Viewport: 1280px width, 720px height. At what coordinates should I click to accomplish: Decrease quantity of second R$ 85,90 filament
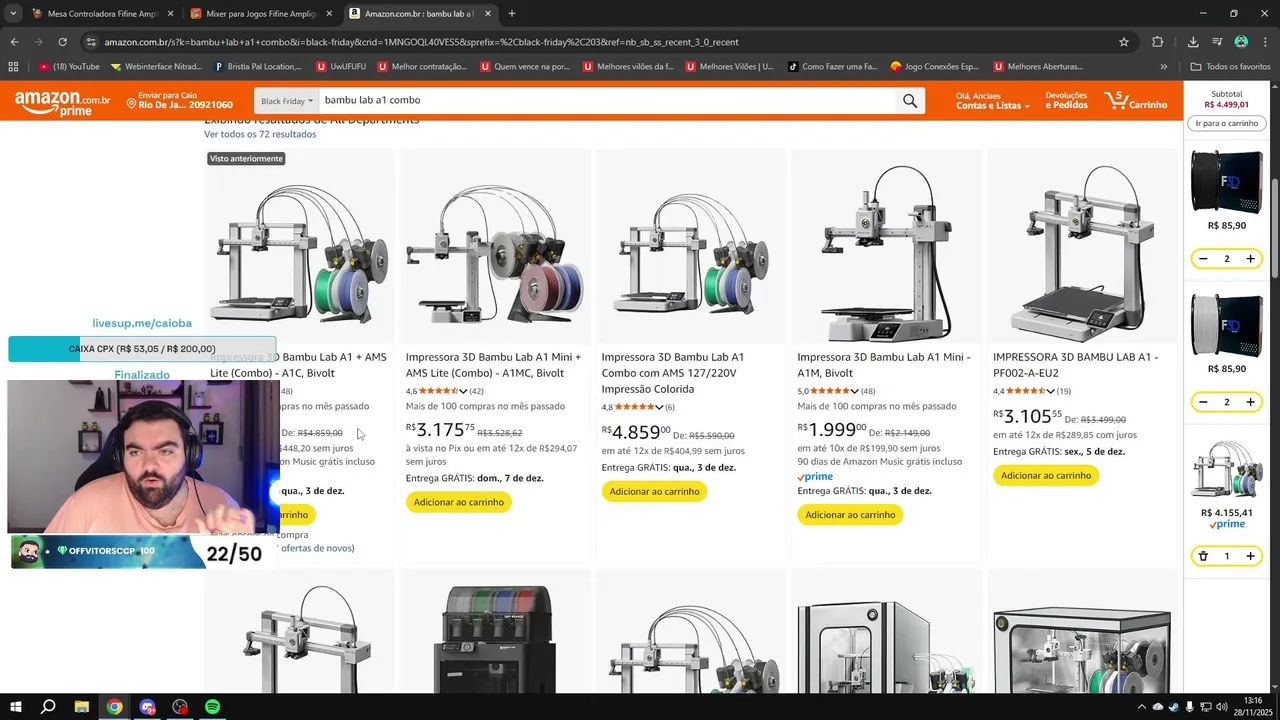tap(1203, 402)
